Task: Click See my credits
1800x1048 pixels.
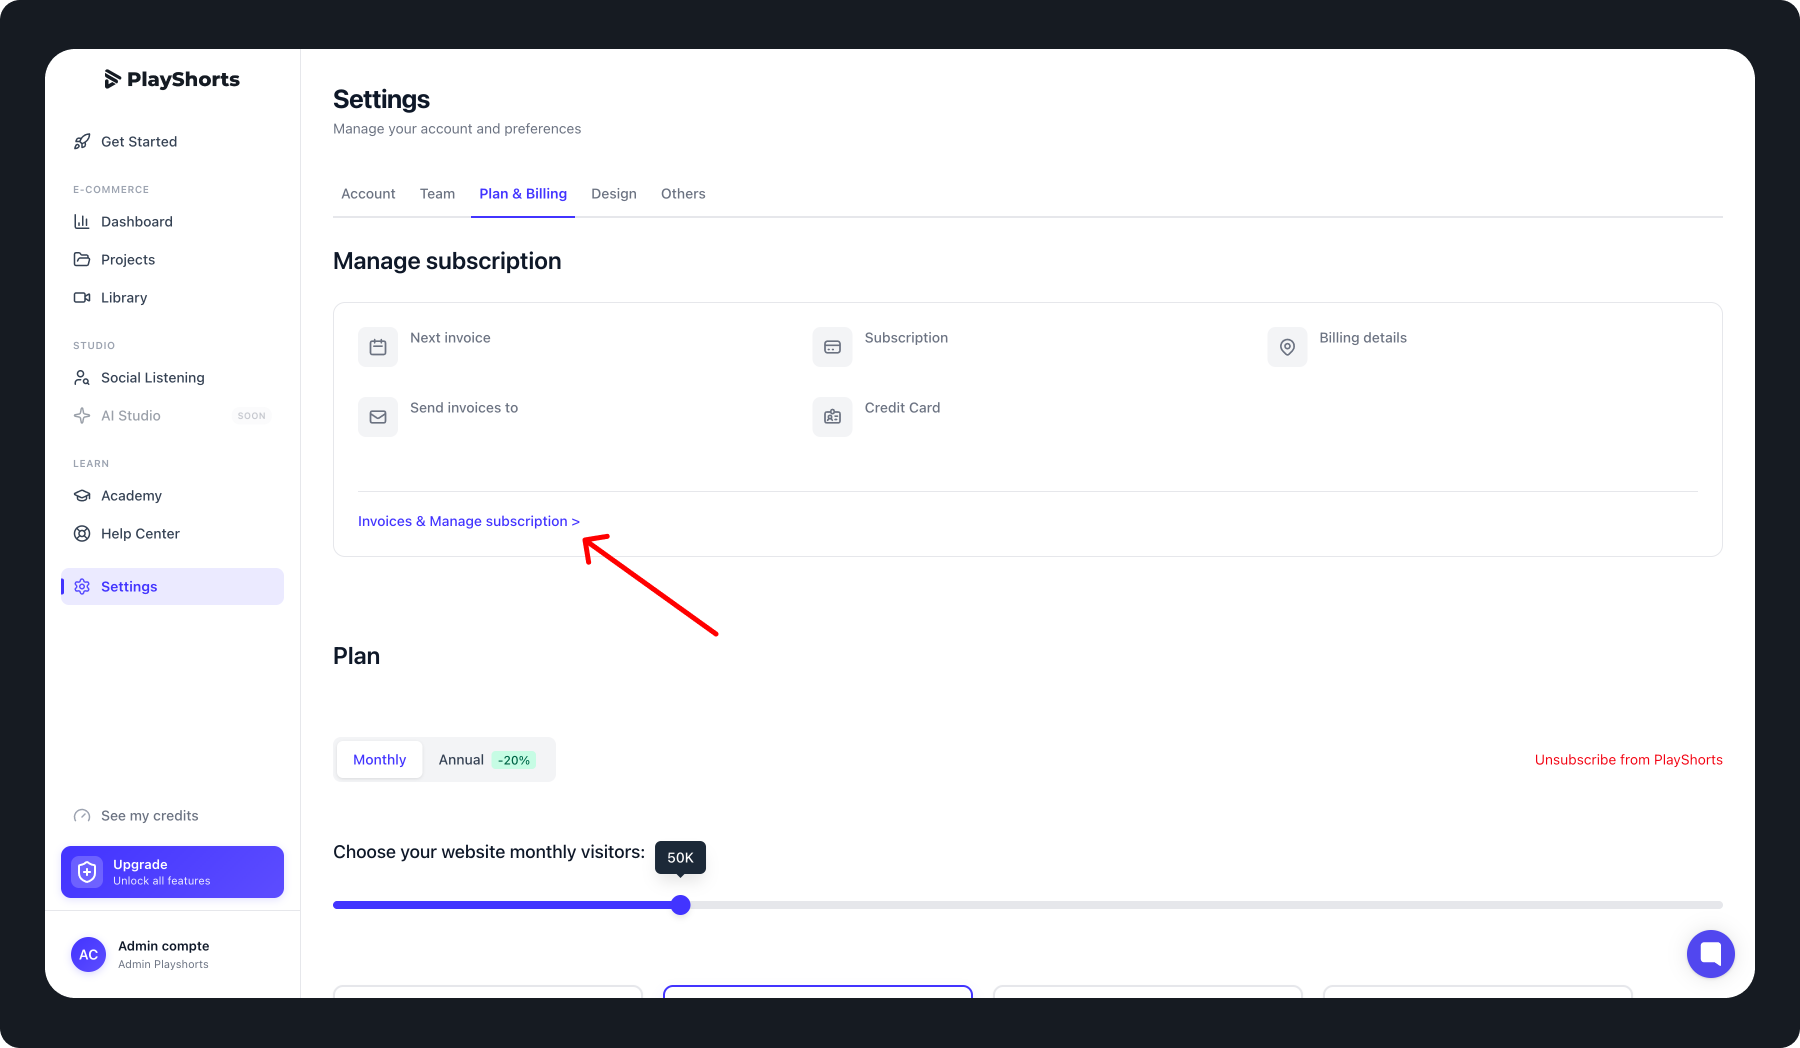Action: pyautogui.click(x=150, y=816)
